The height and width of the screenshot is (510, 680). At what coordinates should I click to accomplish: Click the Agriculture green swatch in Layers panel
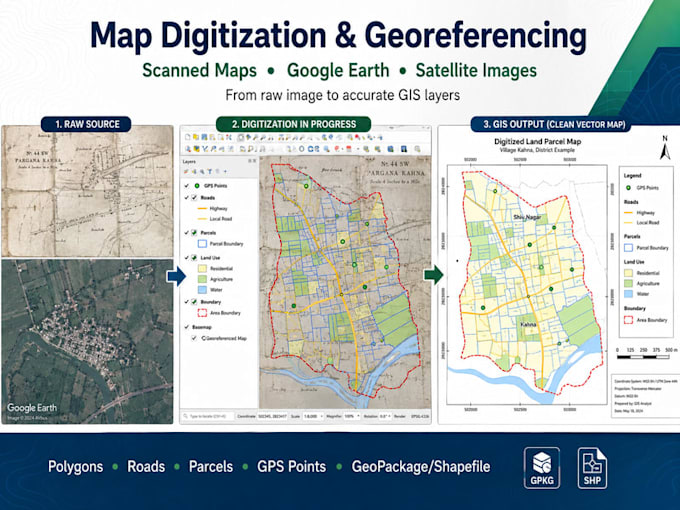coord(203,279)
